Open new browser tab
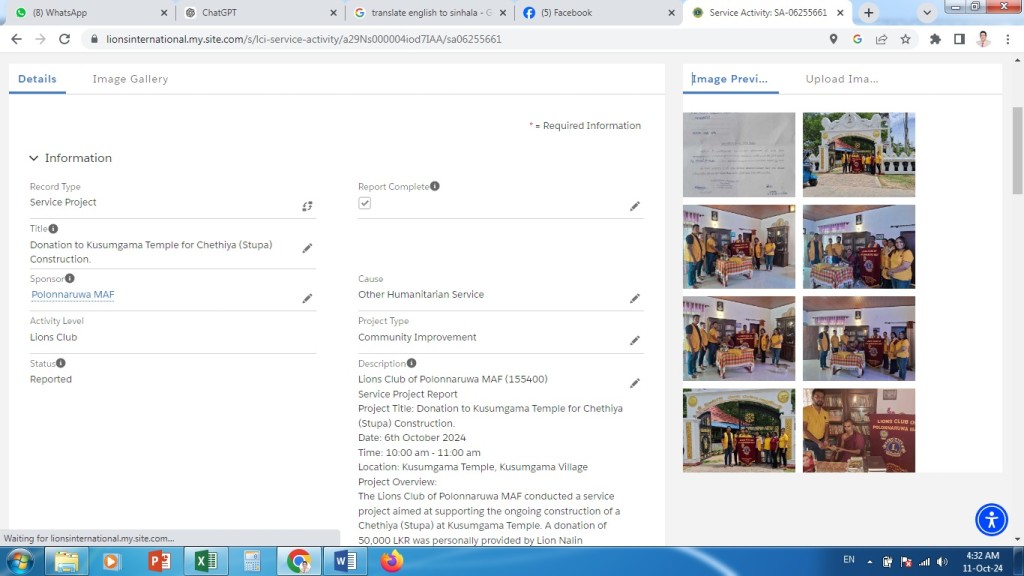 pos(869,12)
